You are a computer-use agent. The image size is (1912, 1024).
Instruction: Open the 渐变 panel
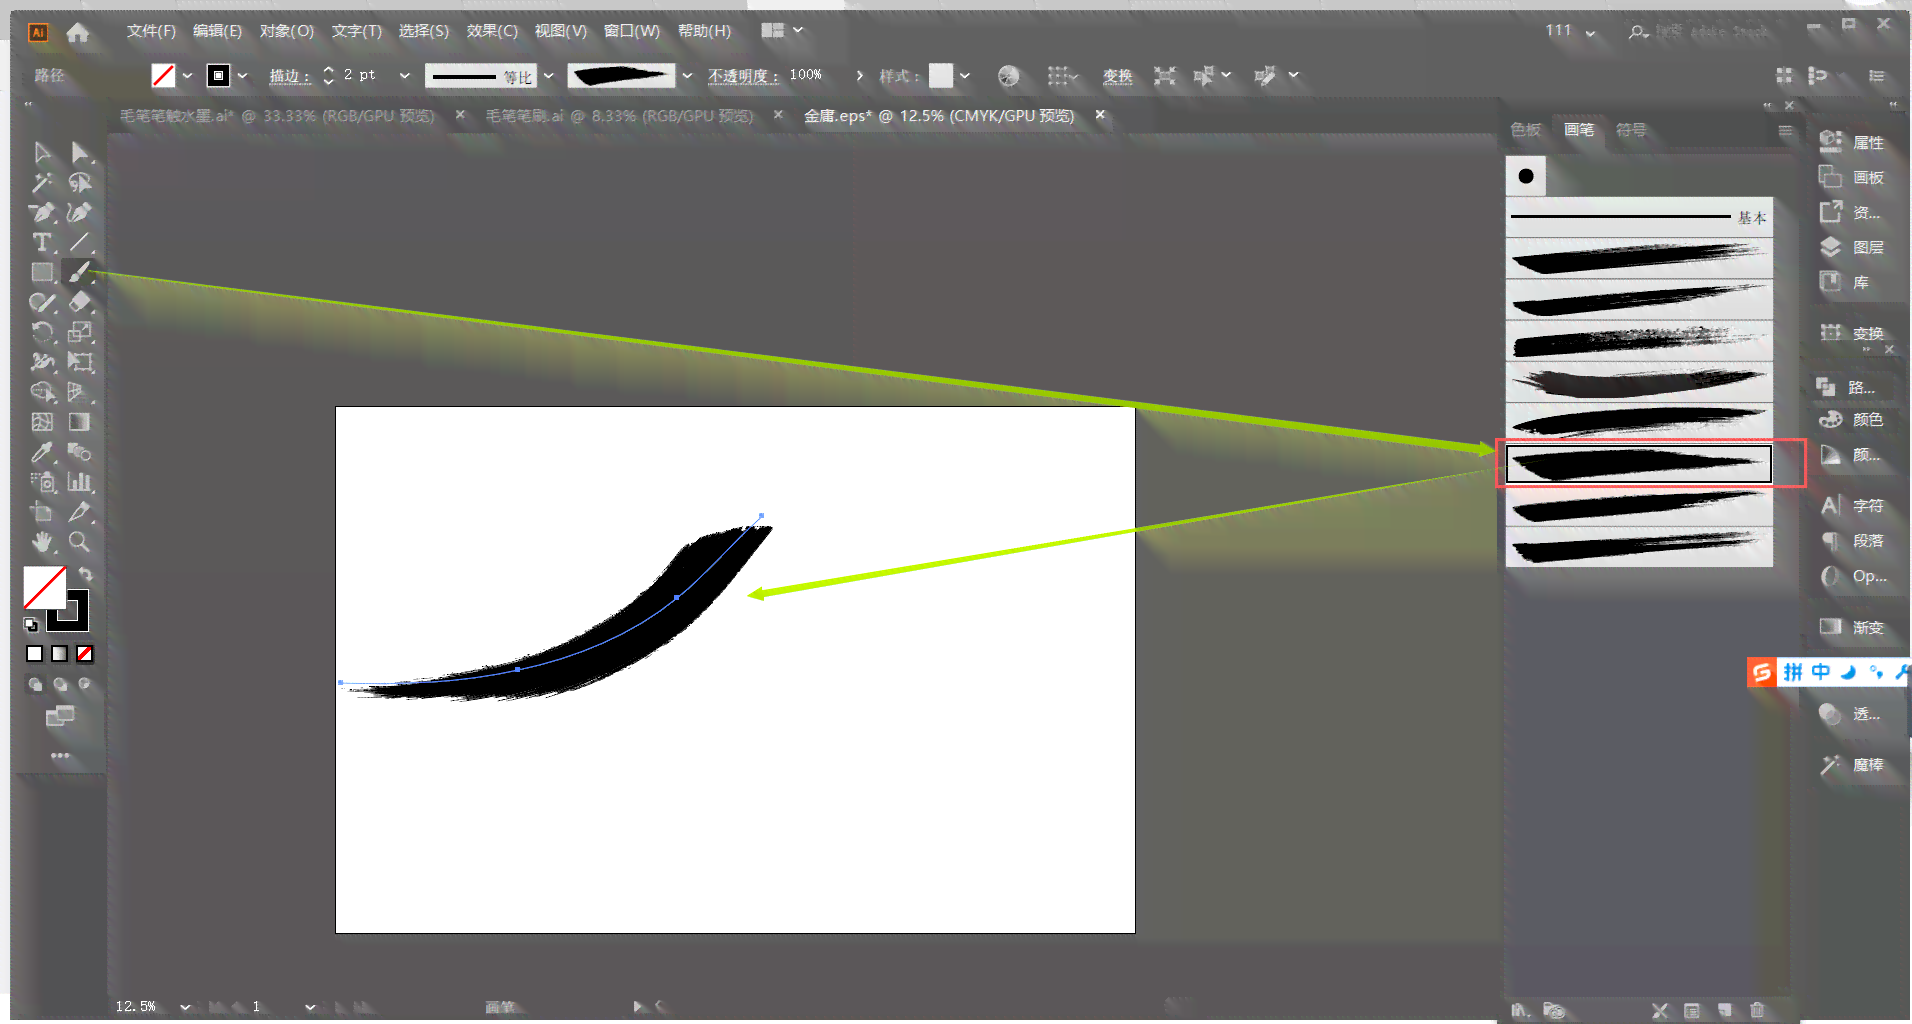point(1852,627)
